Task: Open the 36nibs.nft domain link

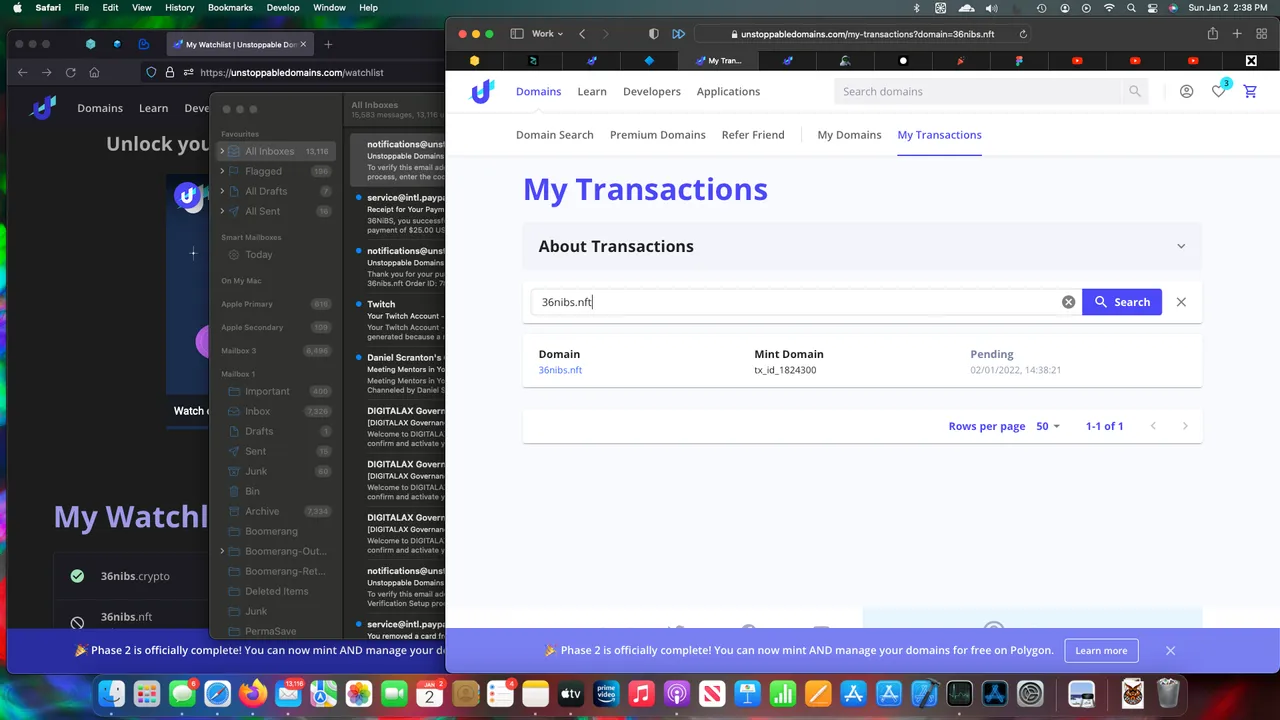Action: [x=560, y=370]
